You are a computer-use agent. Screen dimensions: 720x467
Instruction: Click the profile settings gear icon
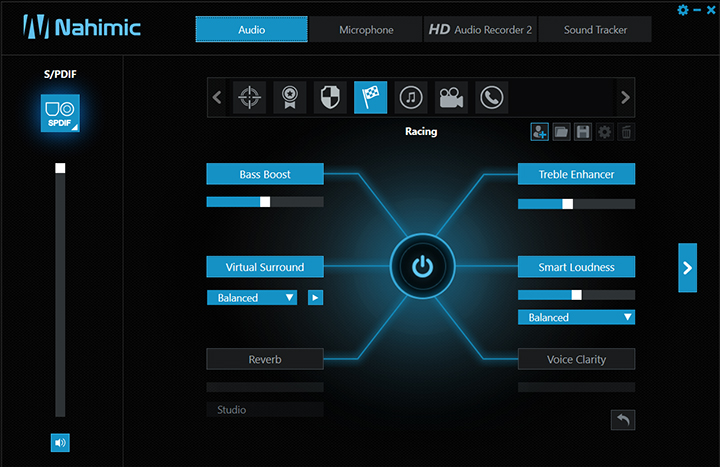[605, 132]
